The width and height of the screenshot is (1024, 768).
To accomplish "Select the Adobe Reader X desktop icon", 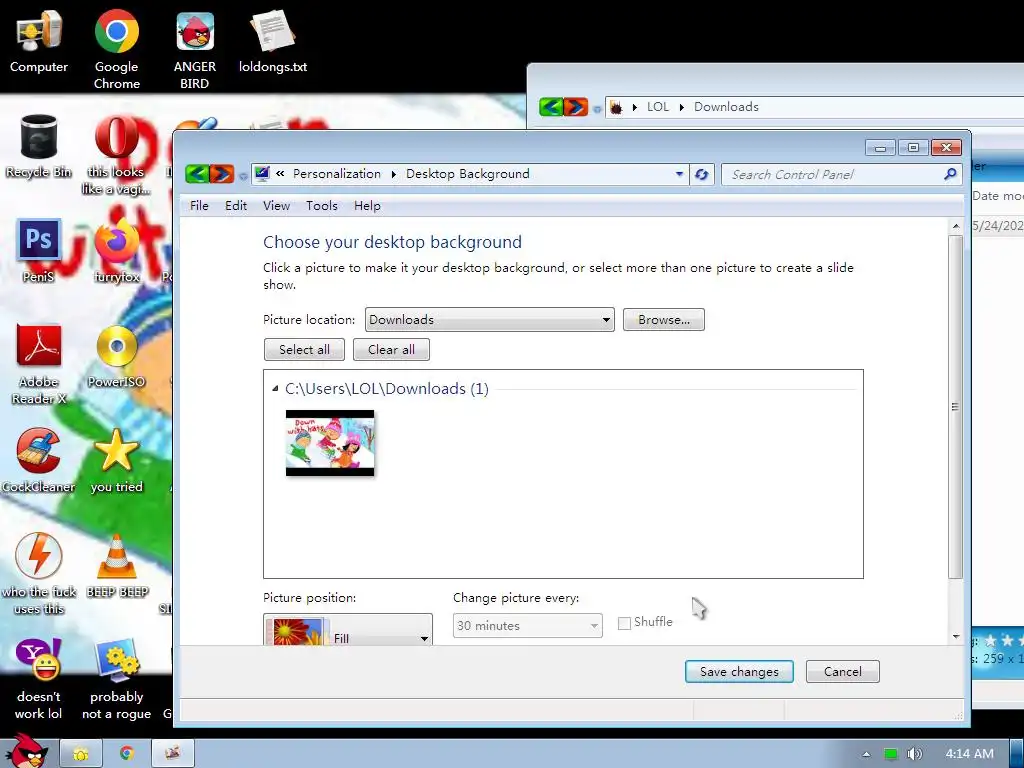I will 39,364.
